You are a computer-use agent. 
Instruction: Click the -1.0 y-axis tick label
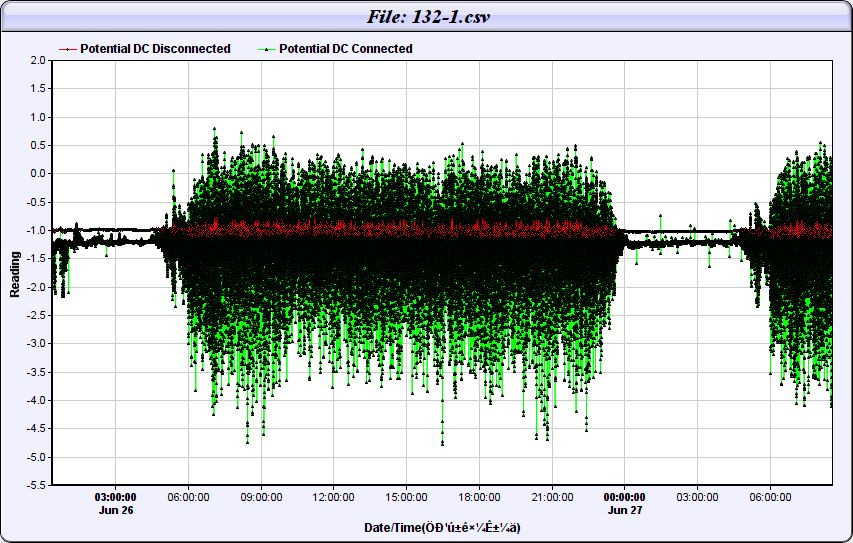tap(37, 231)
